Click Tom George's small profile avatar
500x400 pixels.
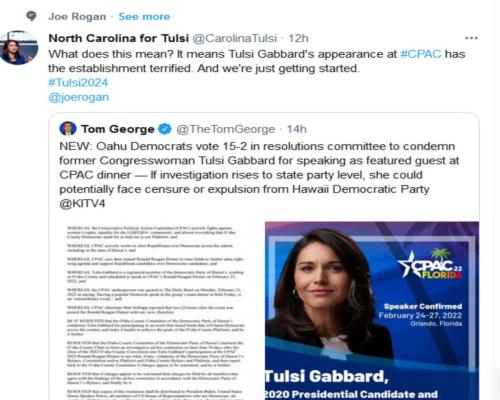68,129
